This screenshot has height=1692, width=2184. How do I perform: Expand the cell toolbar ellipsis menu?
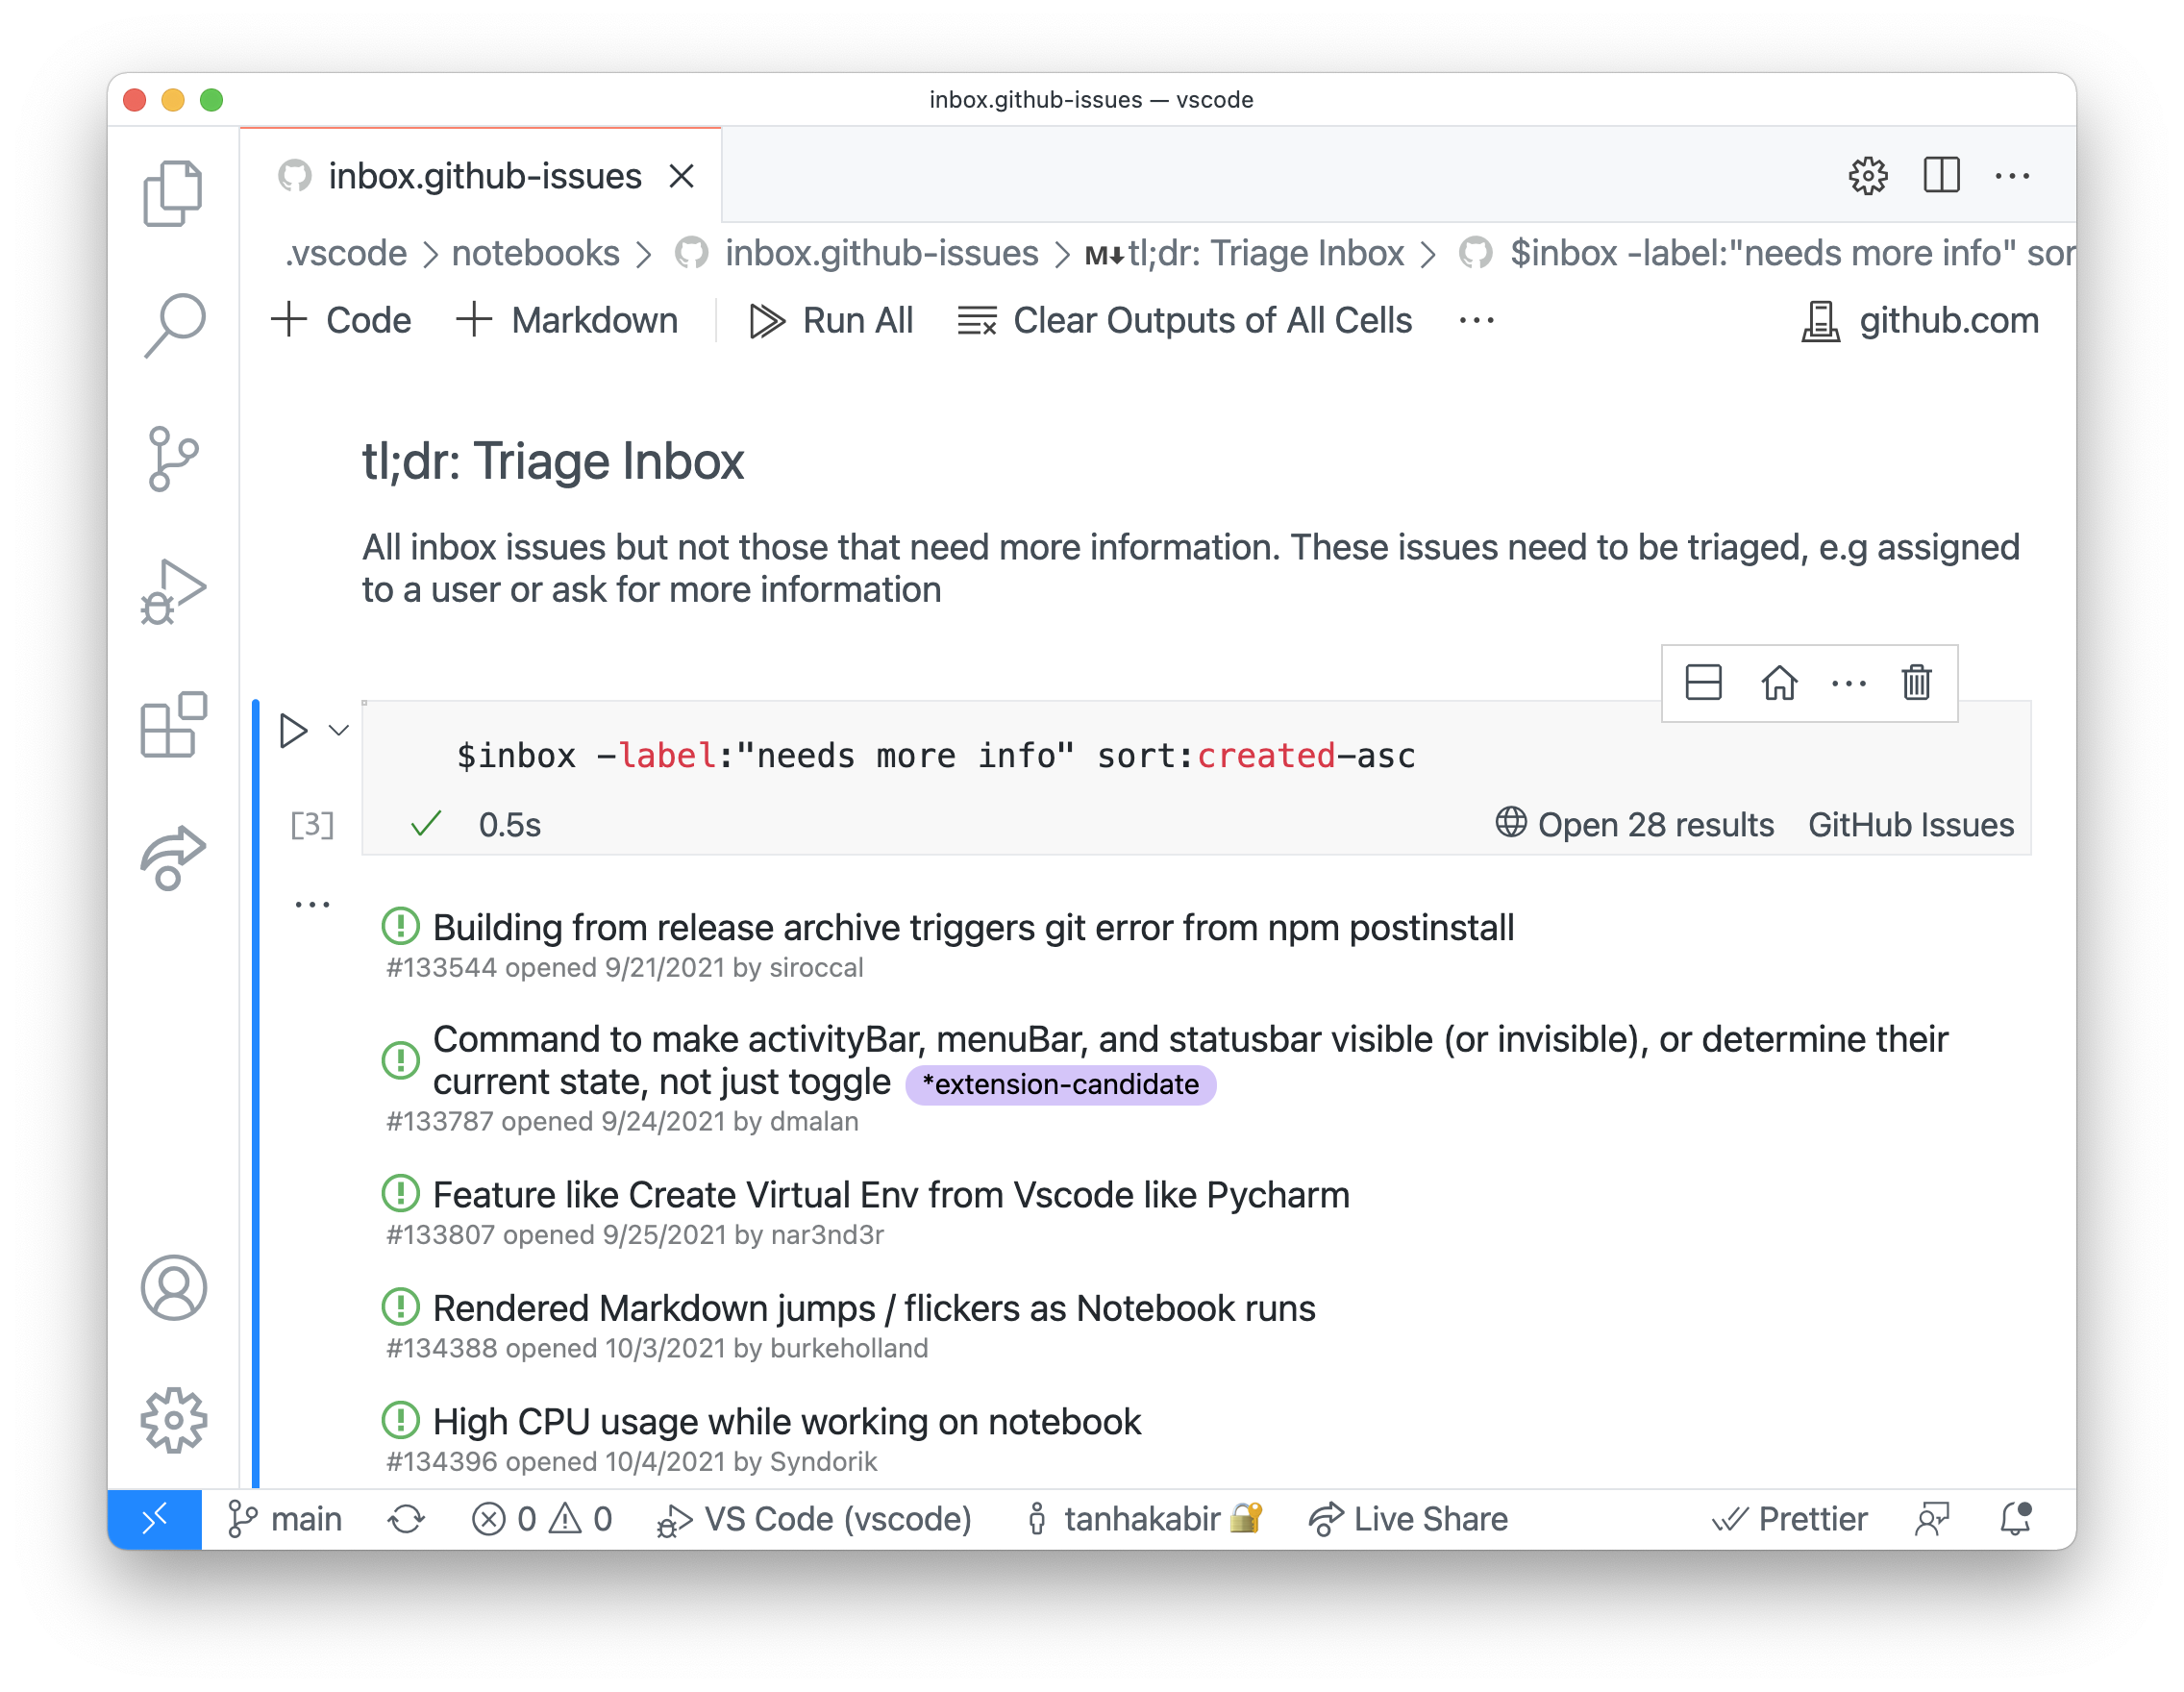coord(1849,683)
